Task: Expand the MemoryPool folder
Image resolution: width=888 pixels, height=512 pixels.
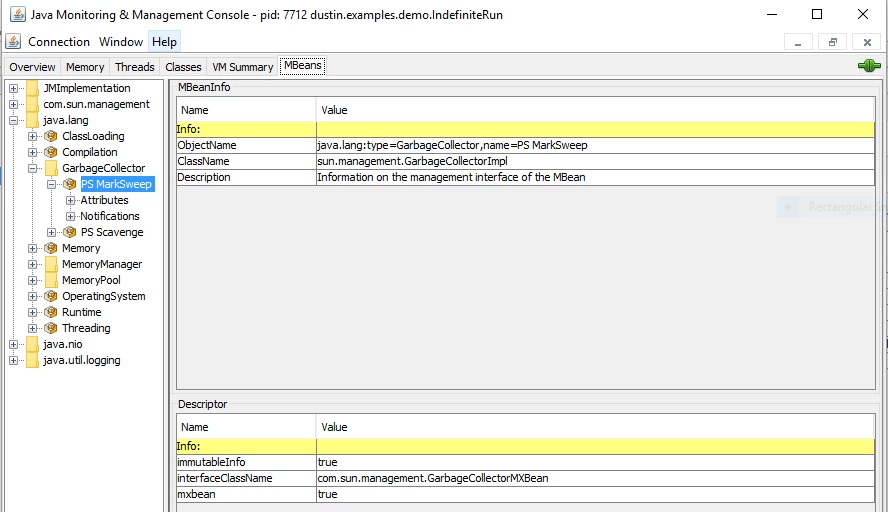Action: coord(32,280)
